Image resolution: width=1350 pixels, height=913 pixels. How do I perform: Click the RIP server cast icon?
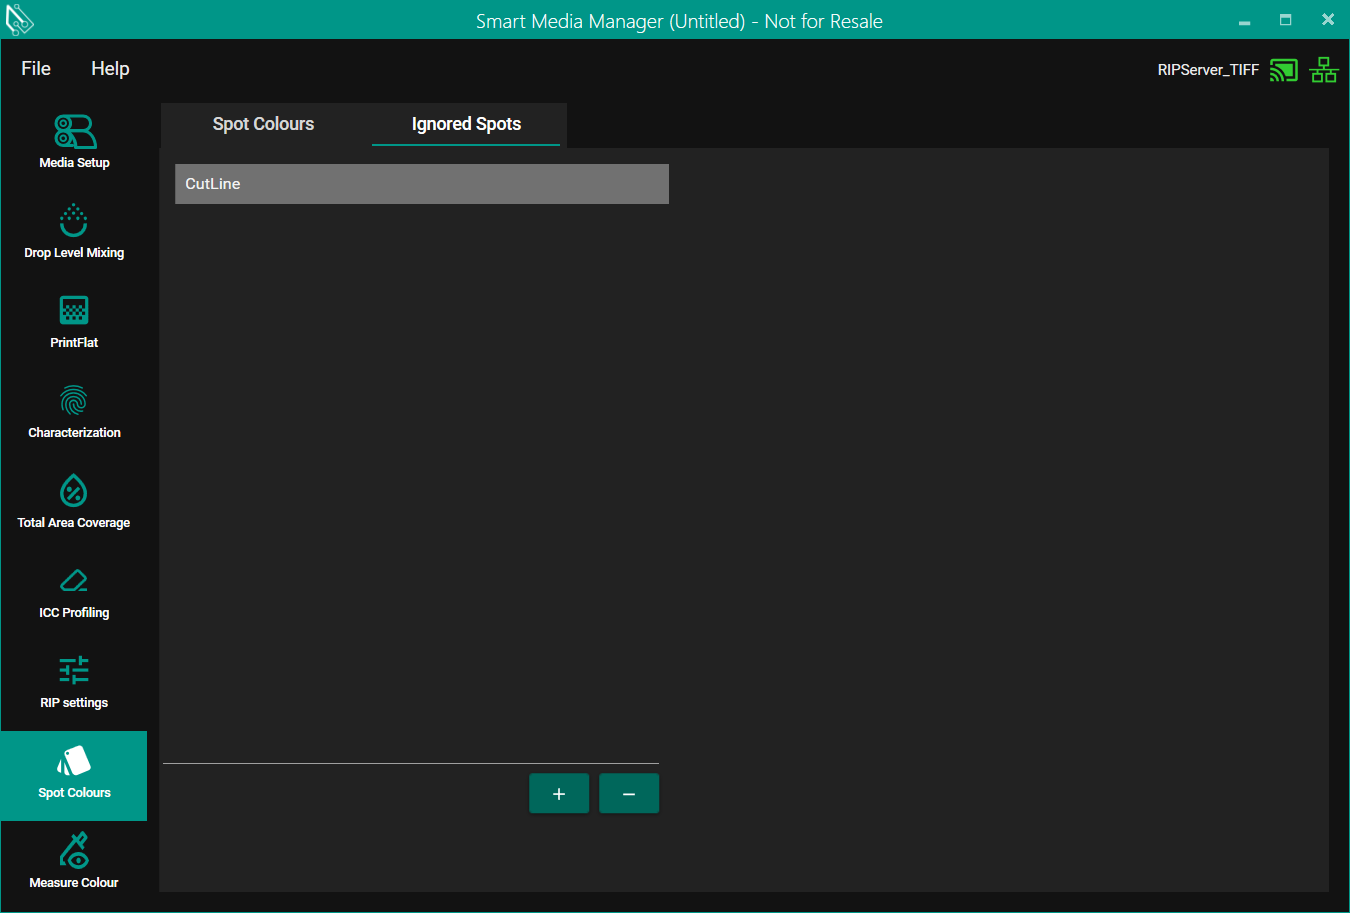pyautogui.click(x=1283, y=70)
